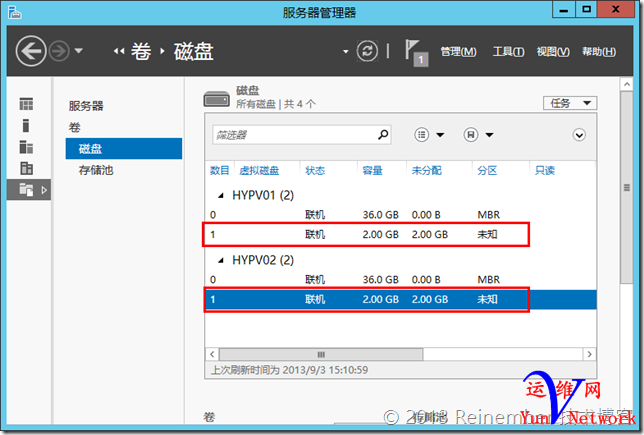
Task: Click the 磁盘 breadcrumb title
Action: (x=193, y=51)
